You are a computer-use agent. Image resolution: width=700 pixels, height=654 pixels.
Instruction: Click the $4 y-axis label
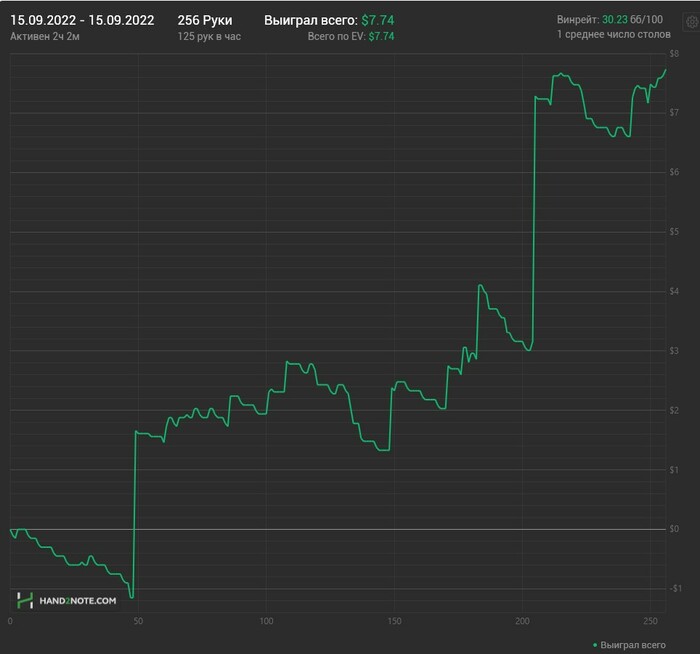pos(674,291)
